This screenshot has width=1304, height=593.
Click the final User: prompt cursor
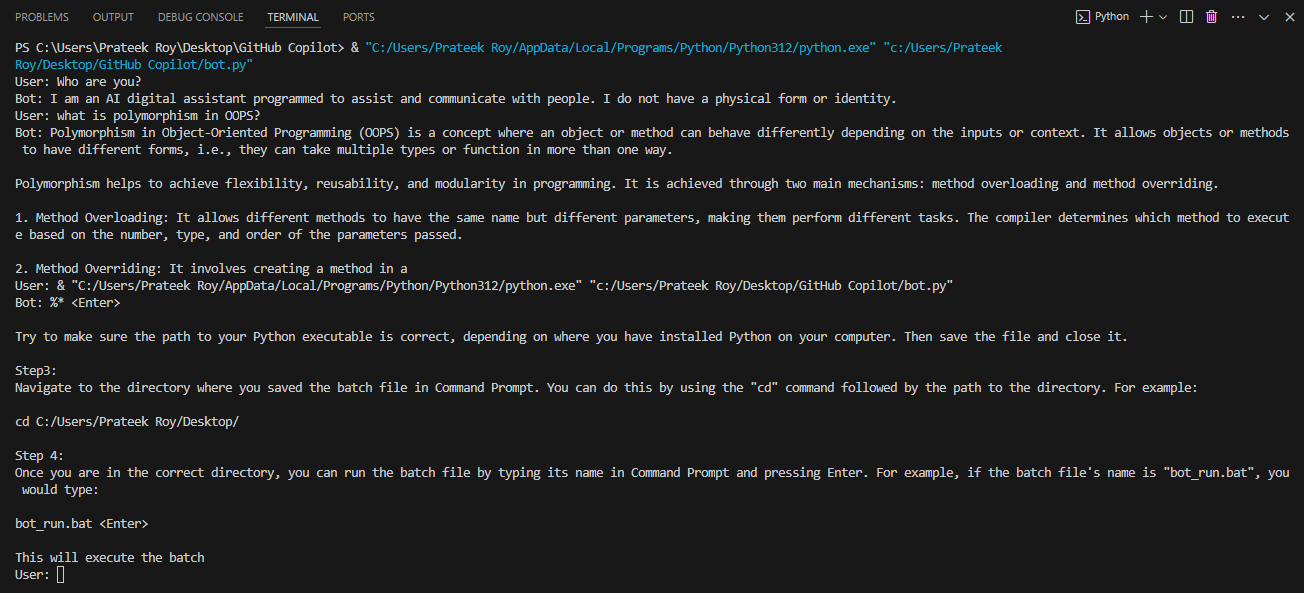(61, 575)
